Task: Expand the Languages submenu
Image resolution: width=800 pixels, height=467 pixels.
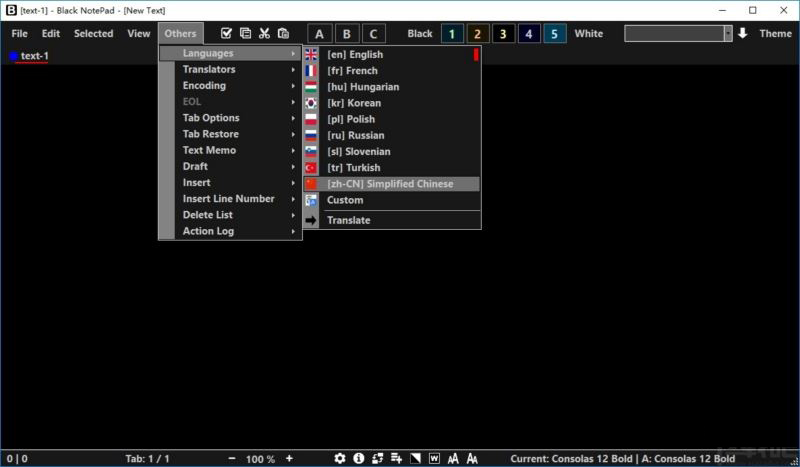Action: tap(231, 53)
